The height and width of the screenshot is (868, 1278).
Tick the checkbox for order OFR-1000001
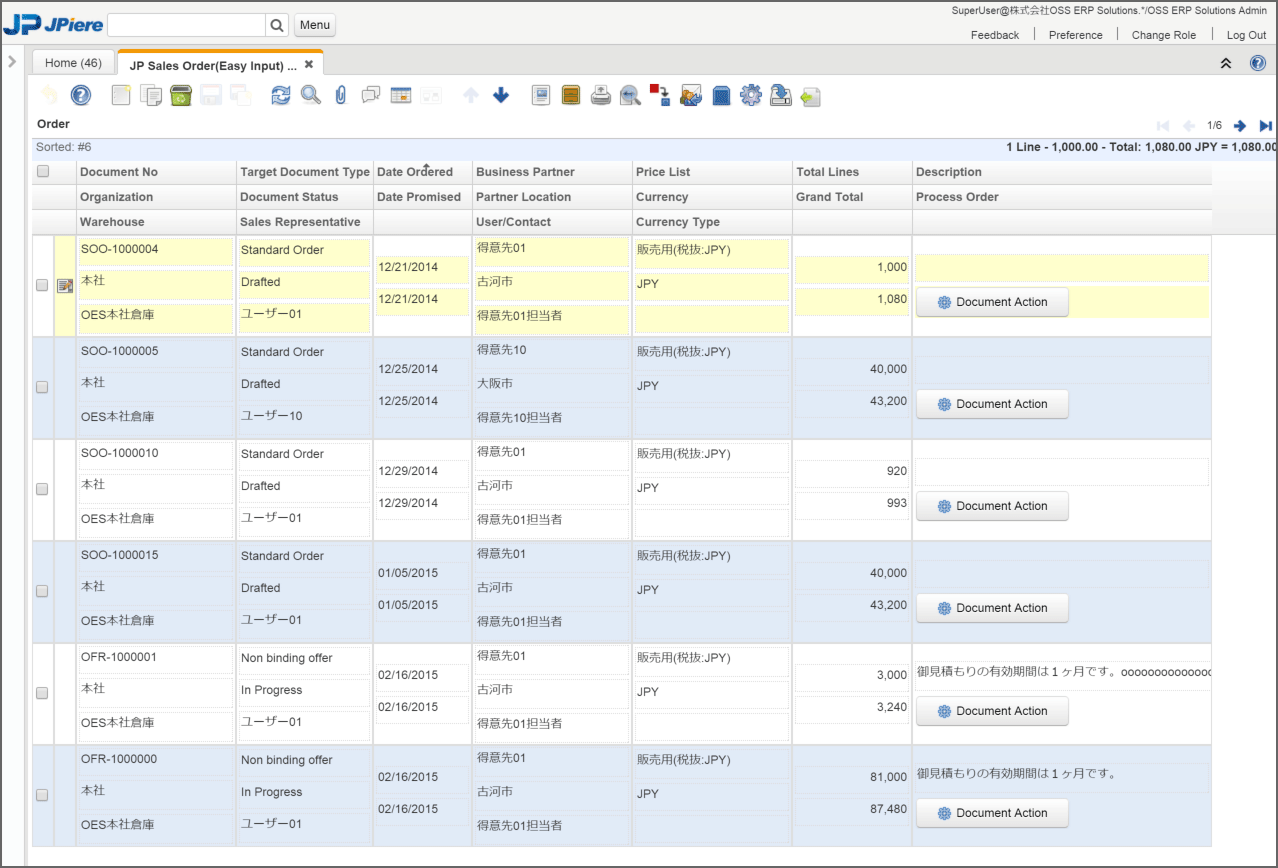[42, 693]
